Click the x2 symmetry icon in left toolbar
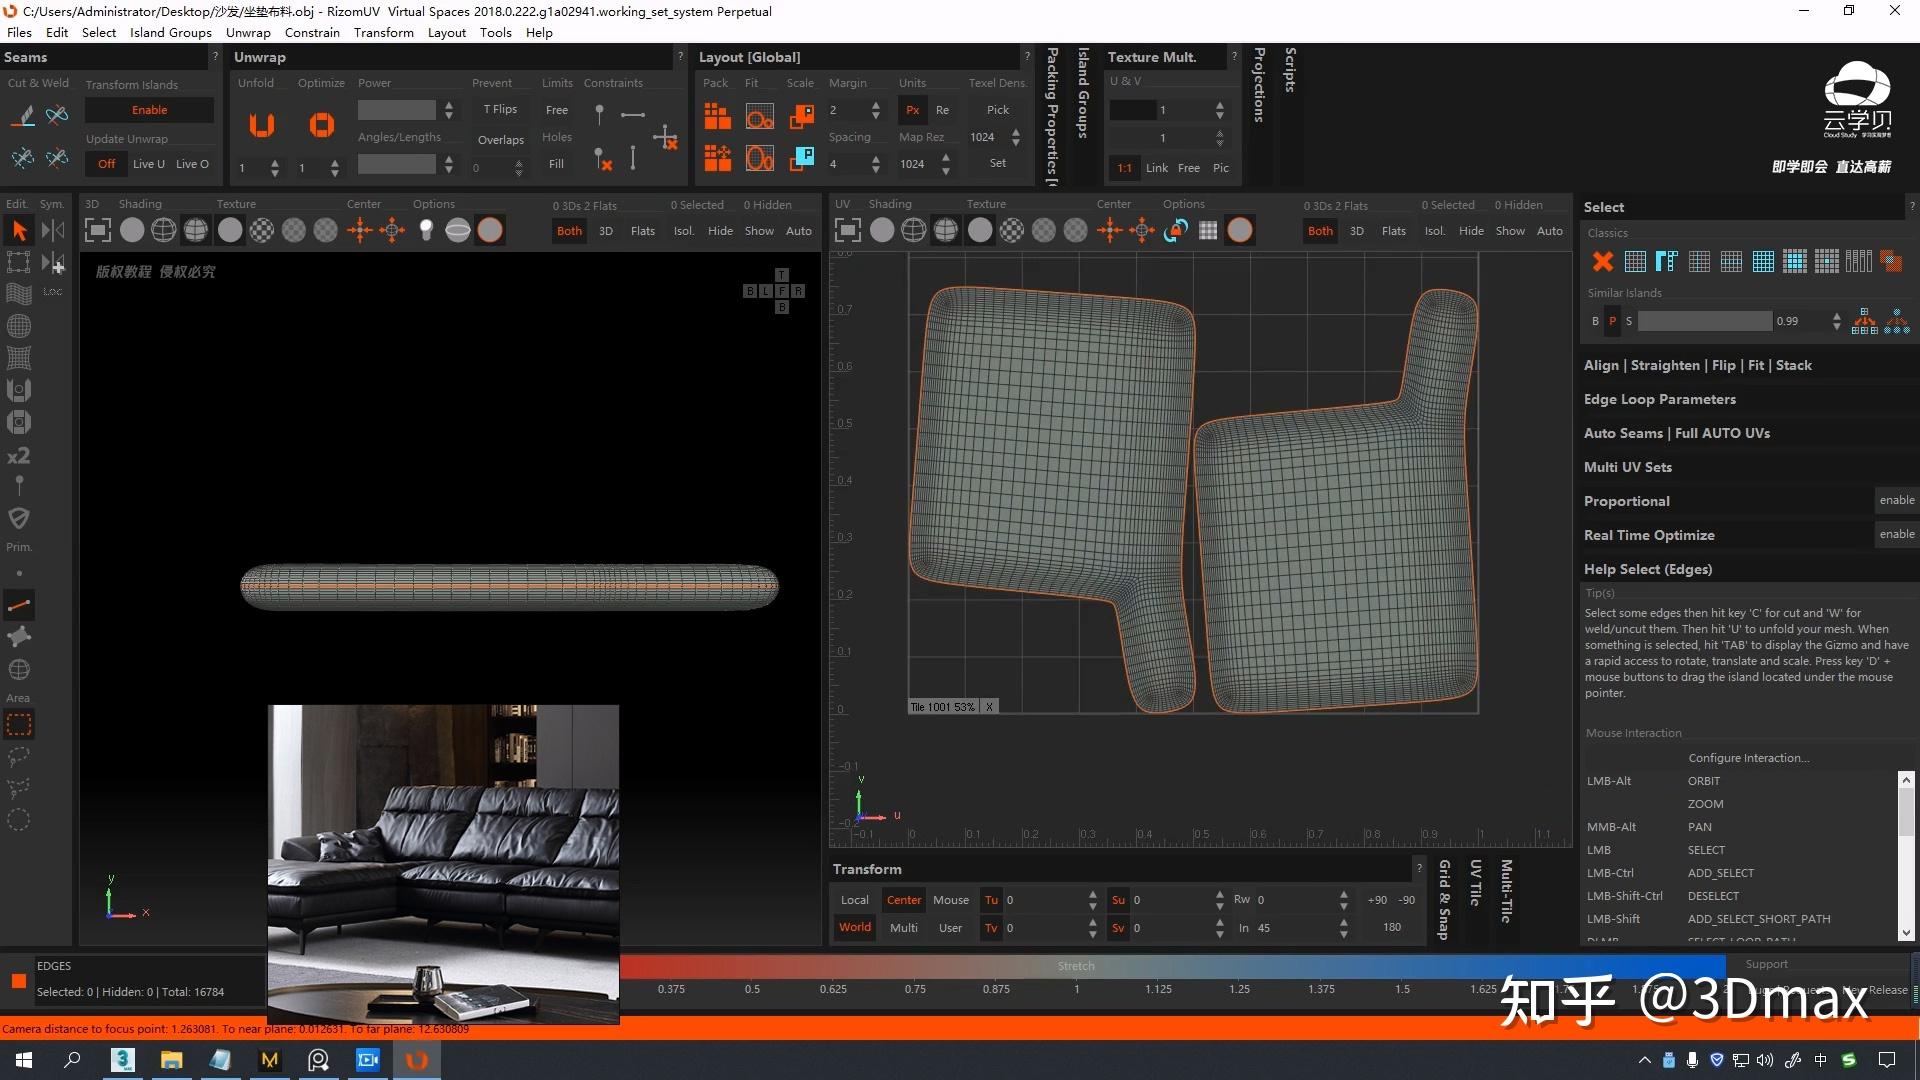The width and height of the screenshot is (1920, 1080). pyautogui.click(x=18, y=455)
